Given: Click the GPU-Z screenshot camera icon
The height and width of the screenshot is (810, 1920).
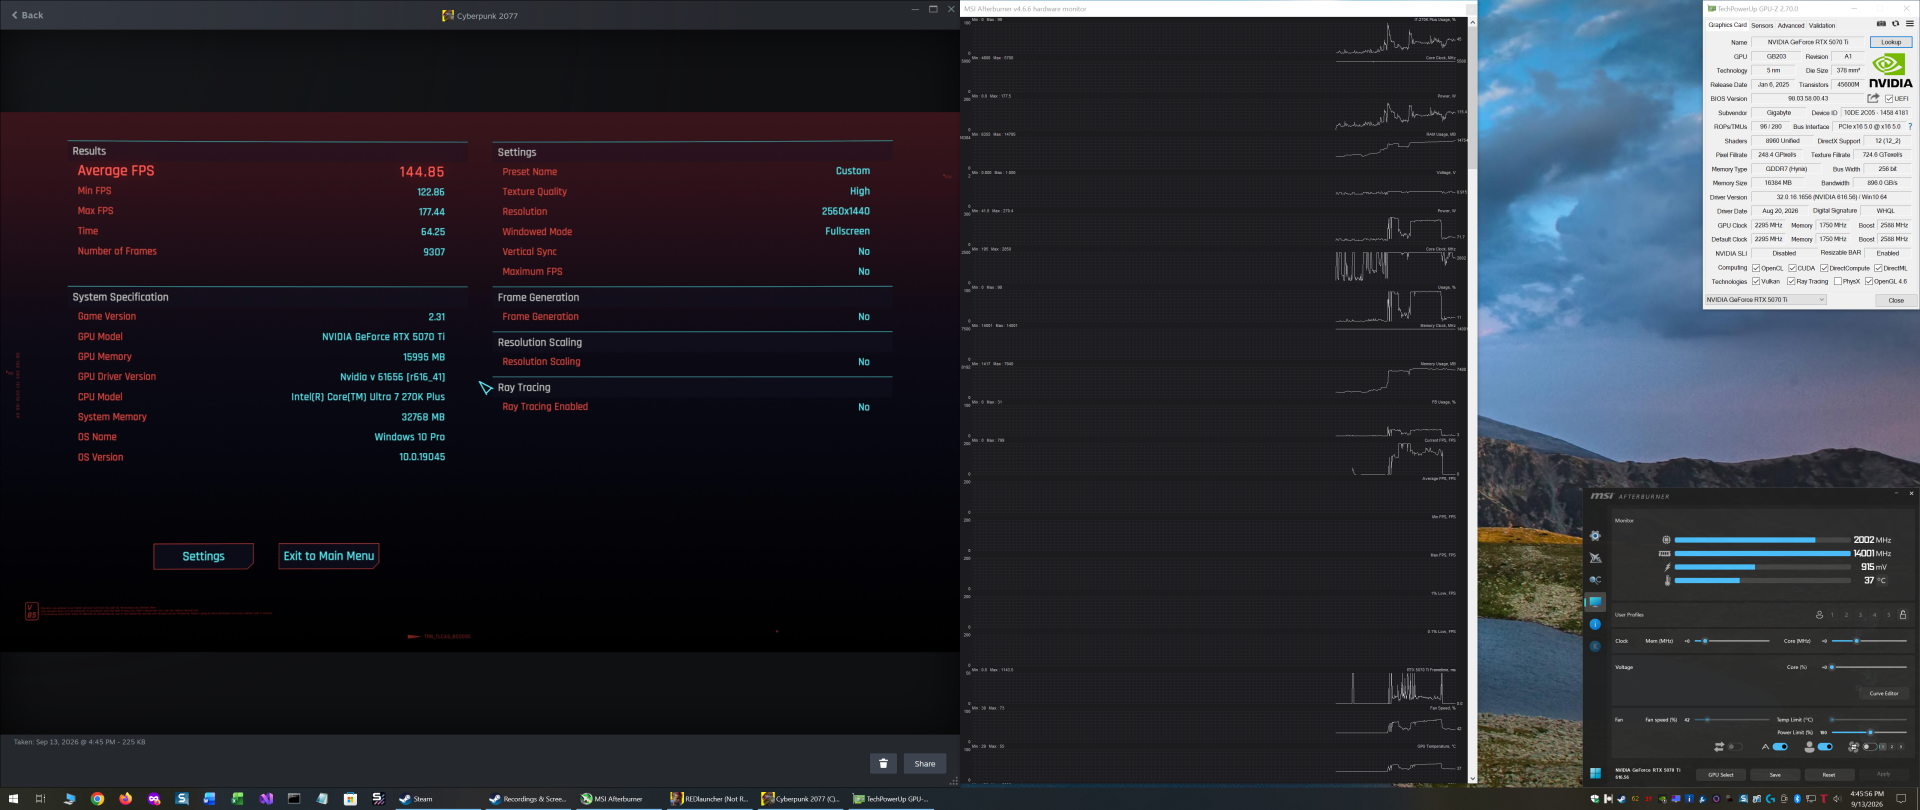Looking at the screenshot, I should click(x=1881, y=24).
